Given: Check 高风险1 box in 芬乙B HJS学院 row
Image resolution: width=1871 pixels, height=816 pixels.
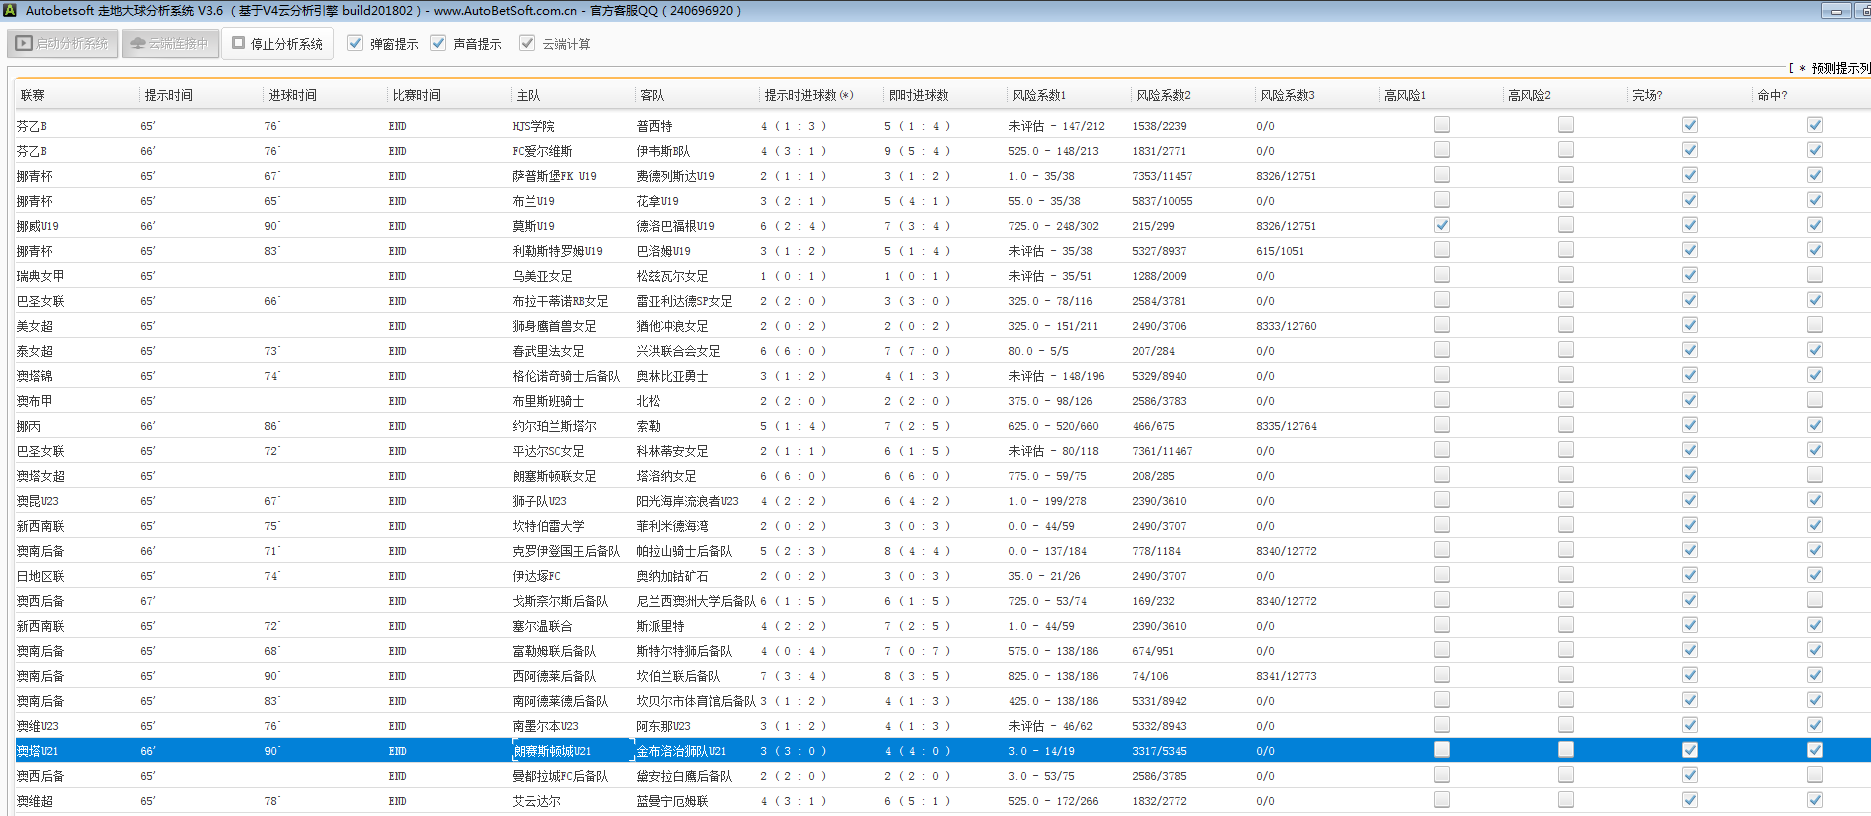Looking at the screenshot, I should 1441,125.
